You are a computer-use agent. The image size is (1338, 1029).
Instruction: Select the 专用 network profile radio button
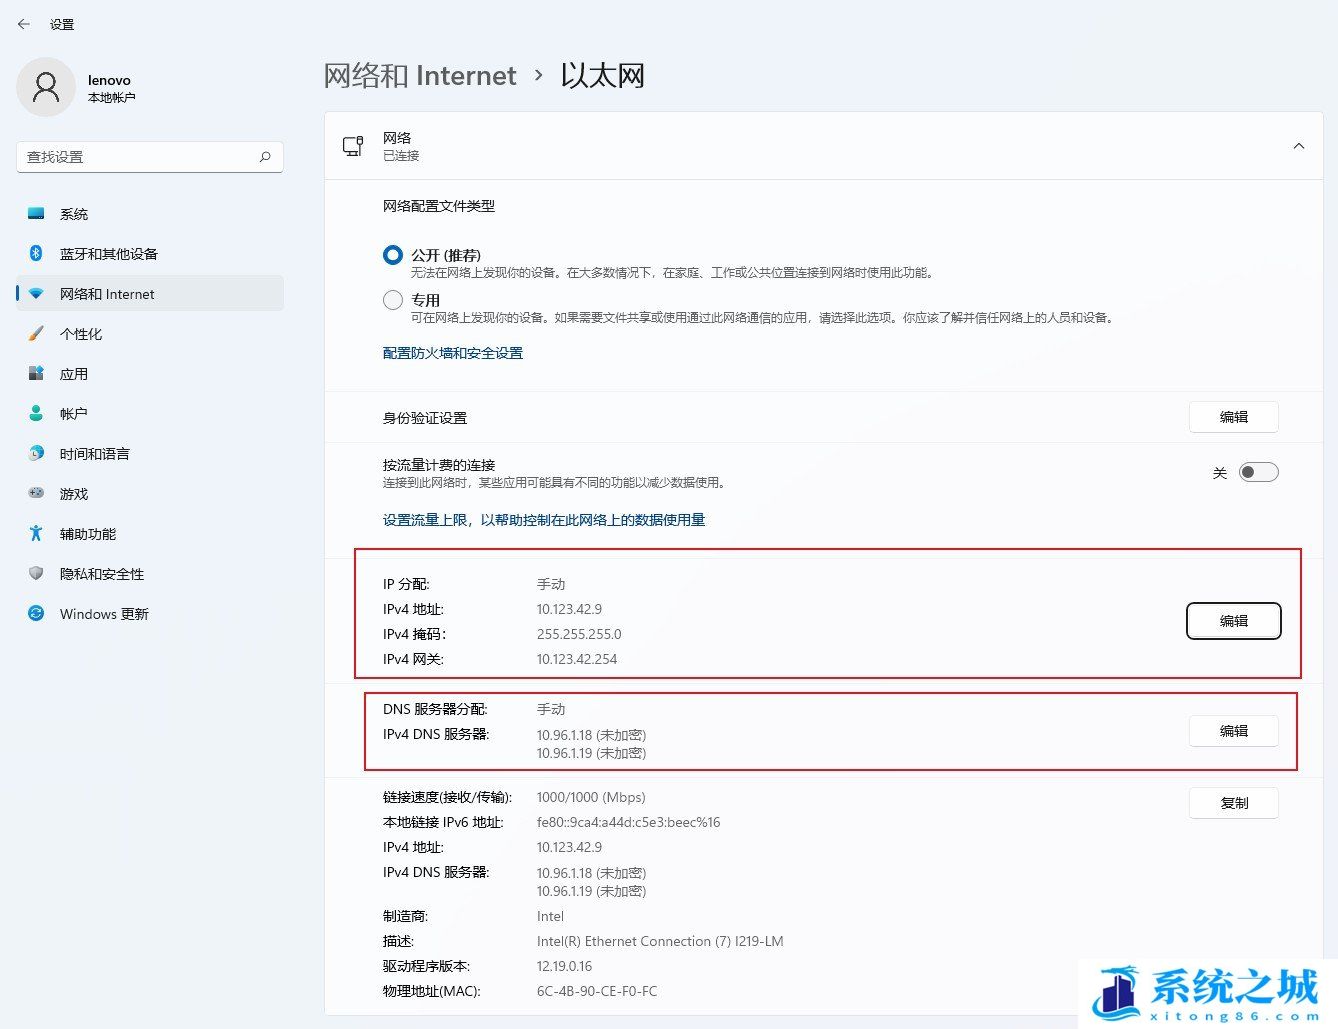393,300
